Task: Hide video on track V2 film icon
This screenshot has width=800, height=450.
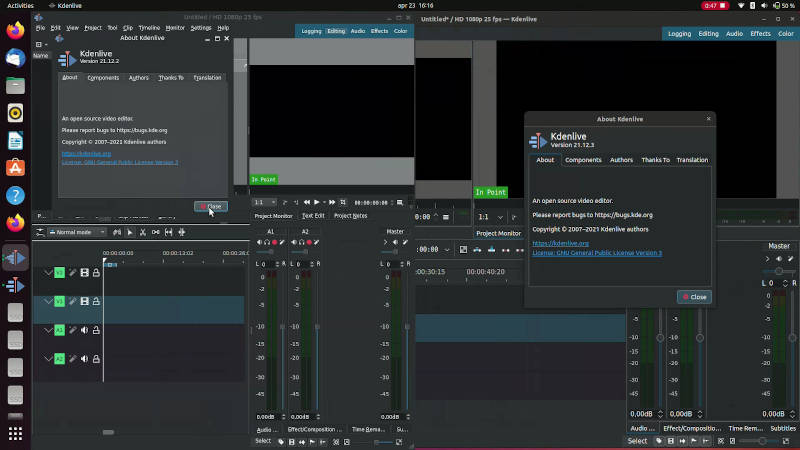Action: tap(84, 273)
